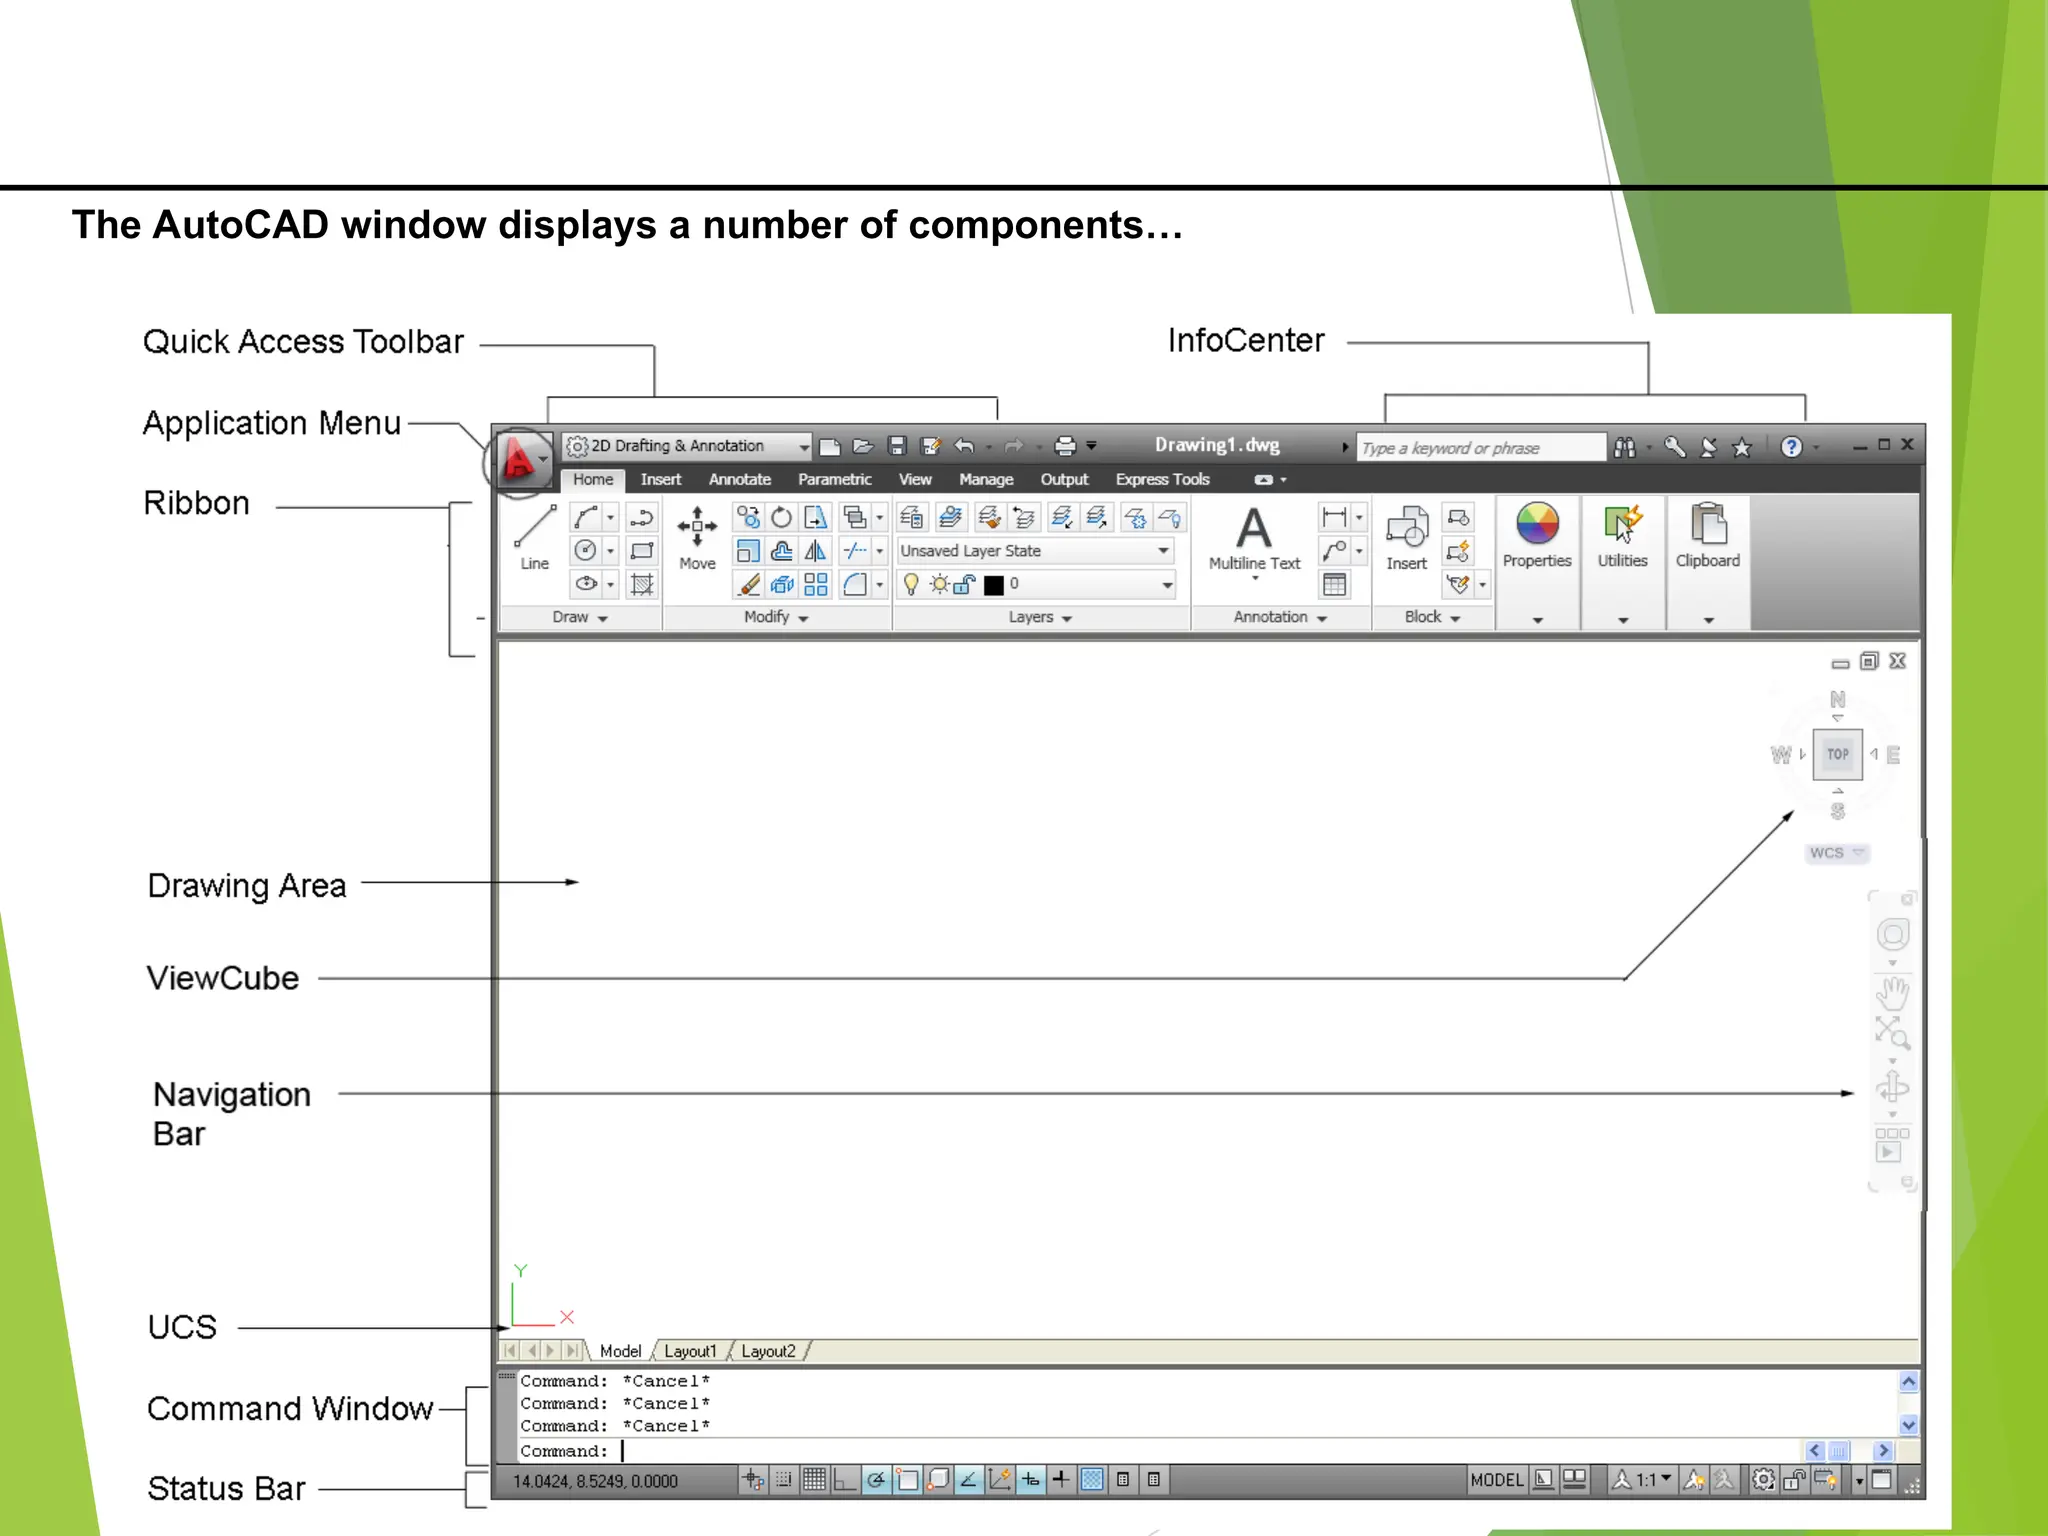Select the Move tool in Modify panel
Image resolution: width=2048 pixels, height=1536 pixels.
coord(697,538)
